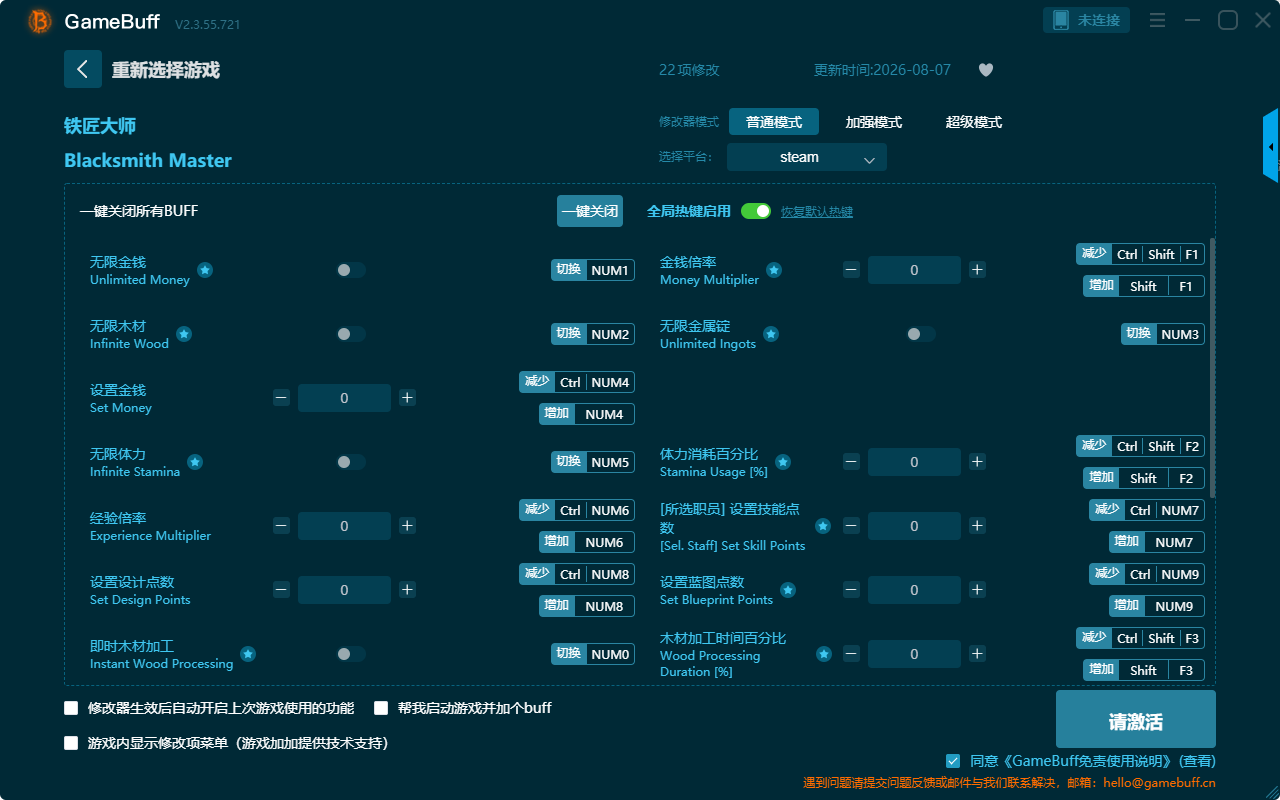Click the GameBuff logo icon

pyautogui.click(x=40, y=21)
